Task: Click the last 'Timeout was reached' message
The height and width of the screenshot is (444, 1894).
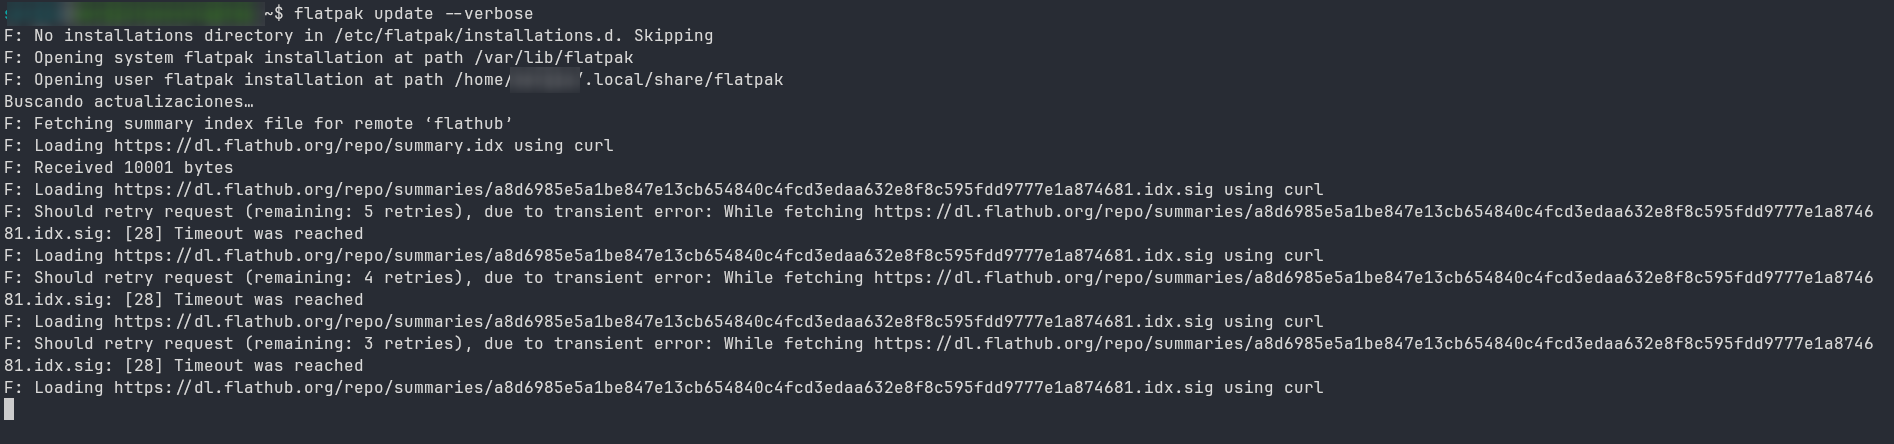Action: (x=268, y=366)
